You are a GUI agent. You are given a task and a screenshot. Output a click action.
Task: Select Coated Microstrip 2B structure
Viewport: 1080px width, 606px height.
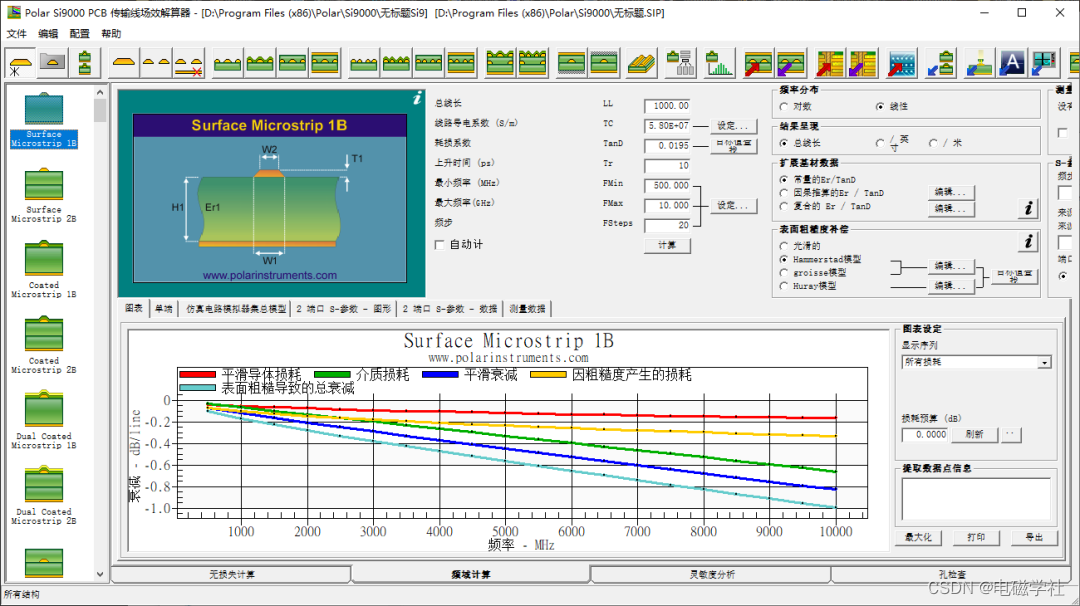[44, 346]
